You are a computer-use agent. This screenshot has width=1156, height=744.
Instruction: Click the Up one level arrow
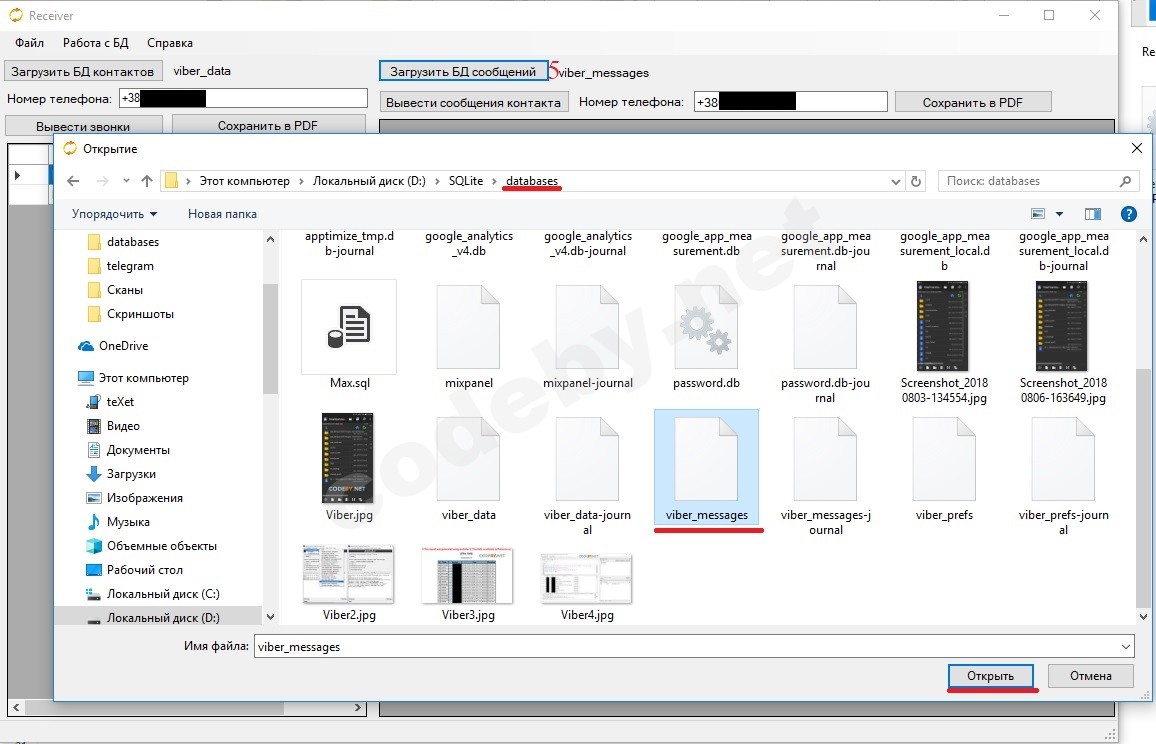tap(147, 181)
